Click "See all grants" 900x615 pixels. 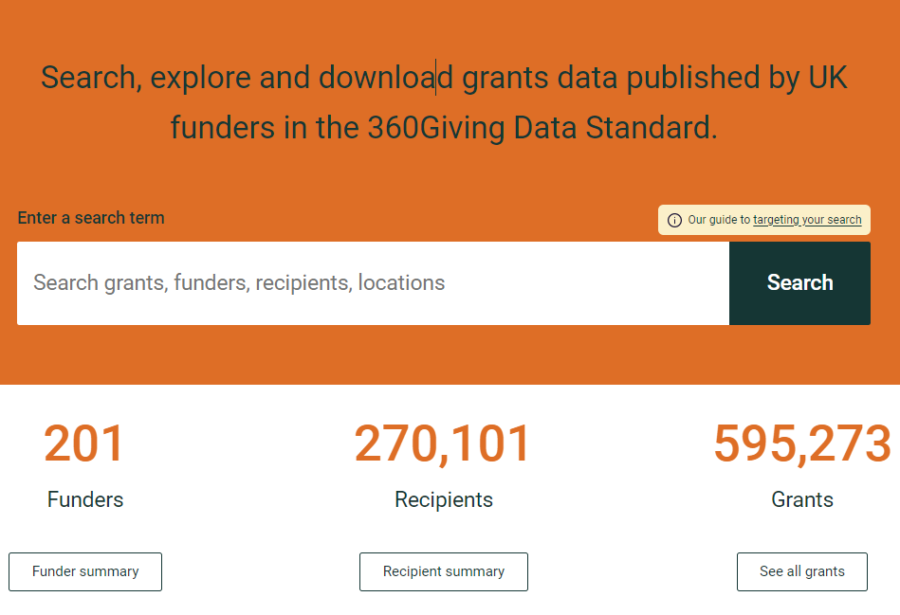pos(802,571)
